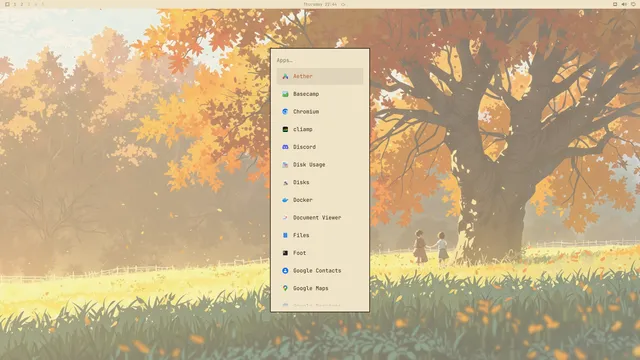640x360 pixels.
Task: Click the Foot terminal icon
Action: point(285,253)
